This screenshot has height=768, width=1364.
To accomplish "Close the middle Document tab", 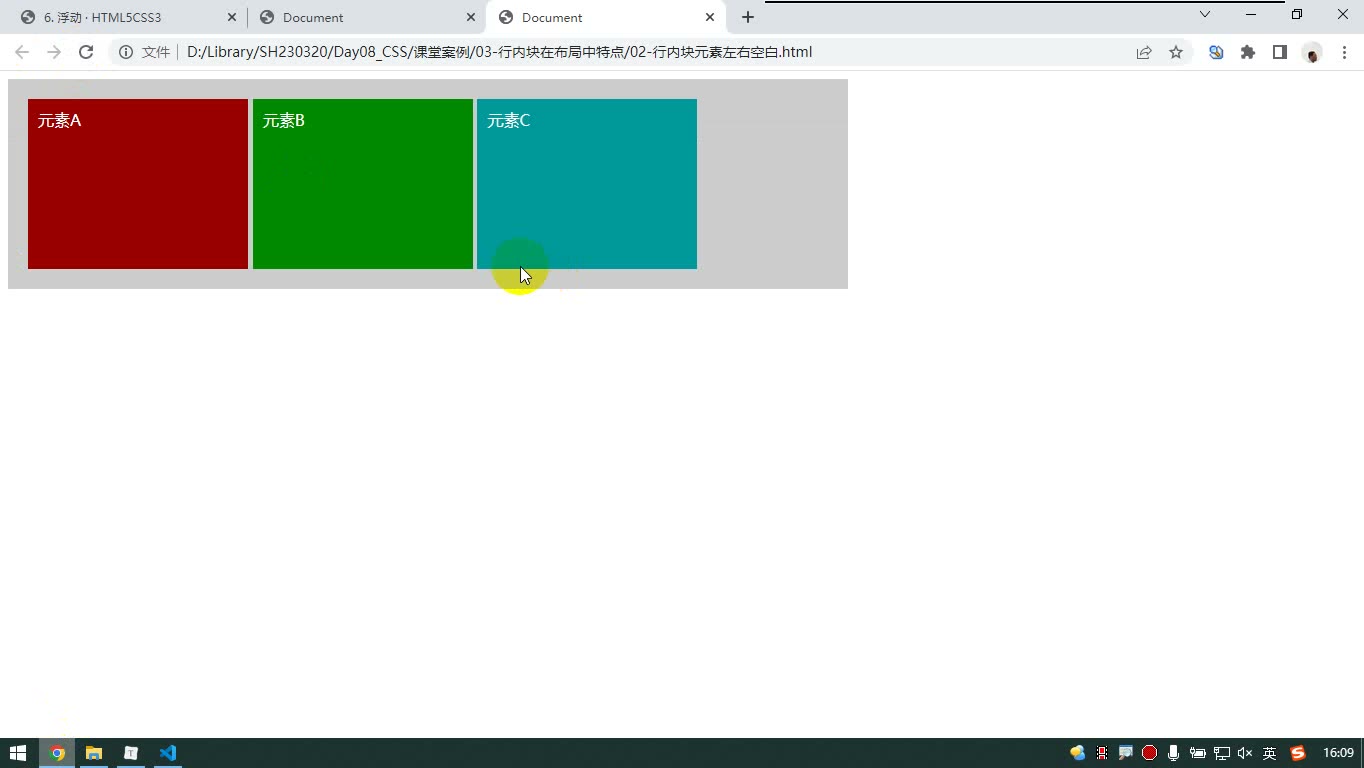I will coord(471,17).
